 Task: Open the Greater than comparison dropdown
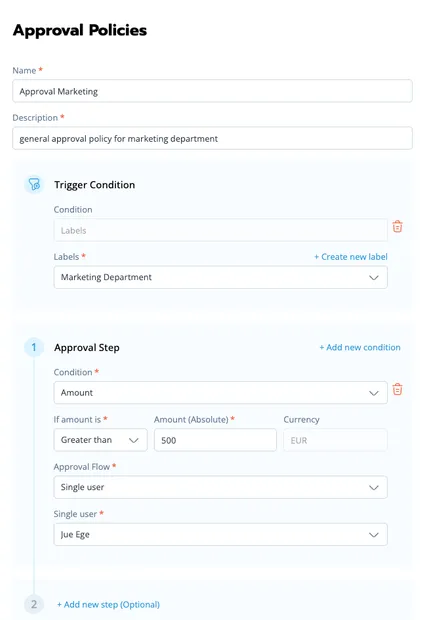click(100, 440)
